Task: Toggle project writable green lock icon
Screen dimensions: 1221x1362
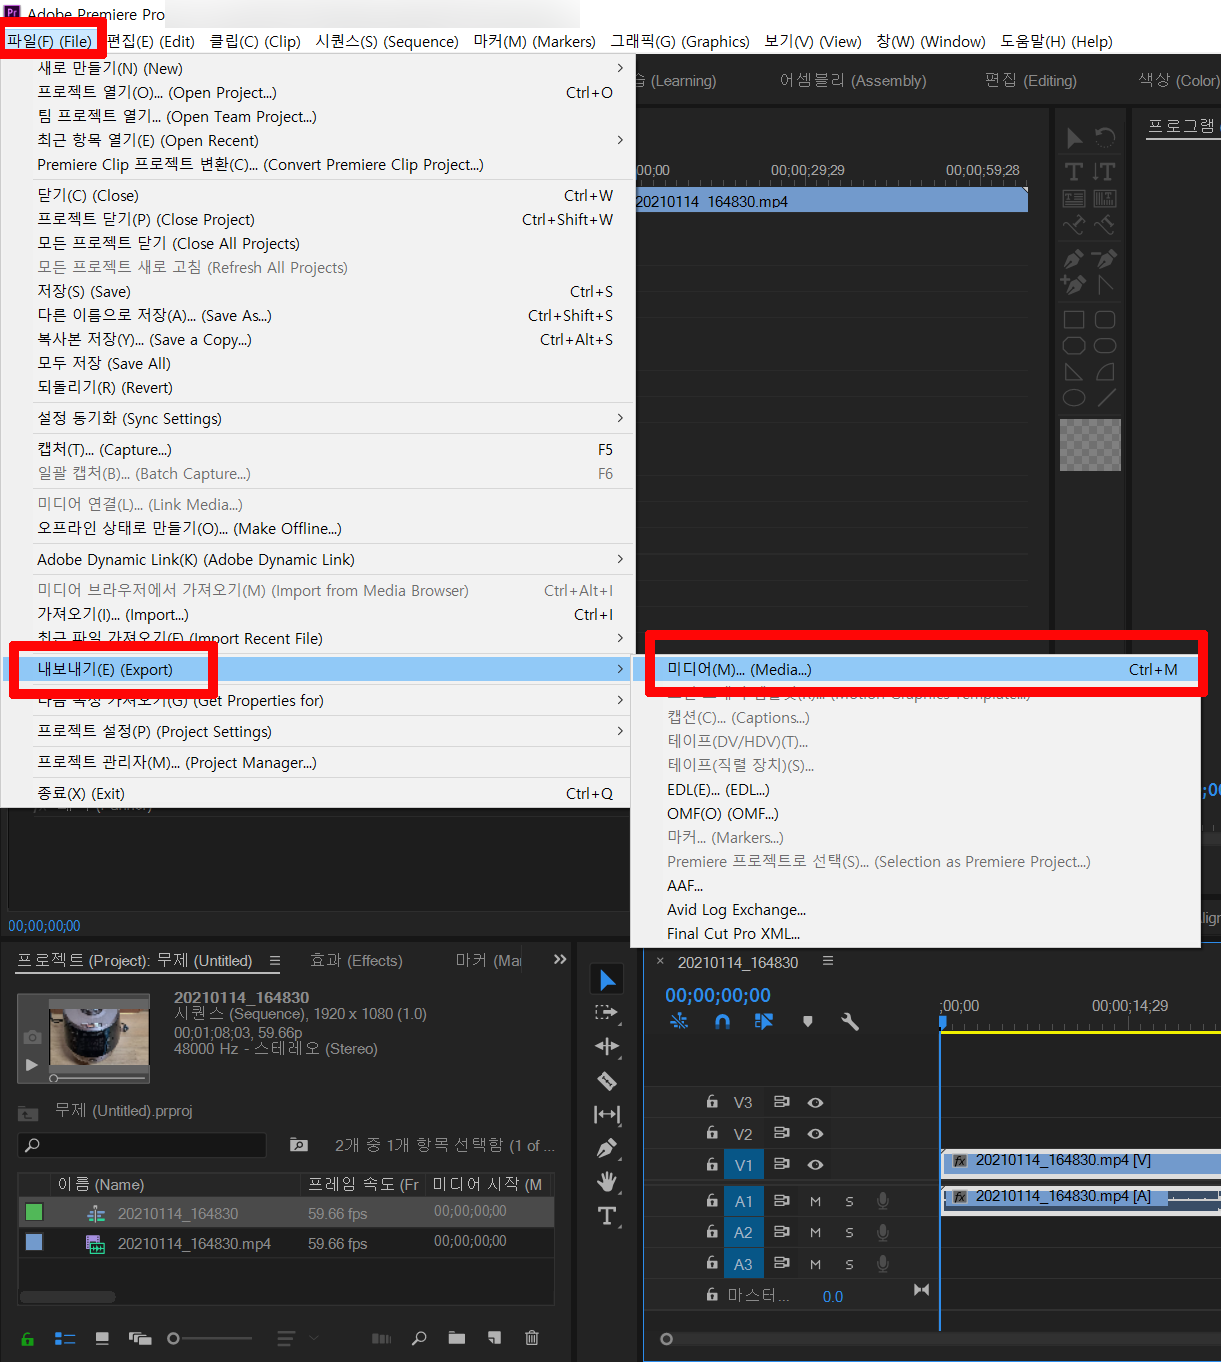Action: coord(27,1338)
